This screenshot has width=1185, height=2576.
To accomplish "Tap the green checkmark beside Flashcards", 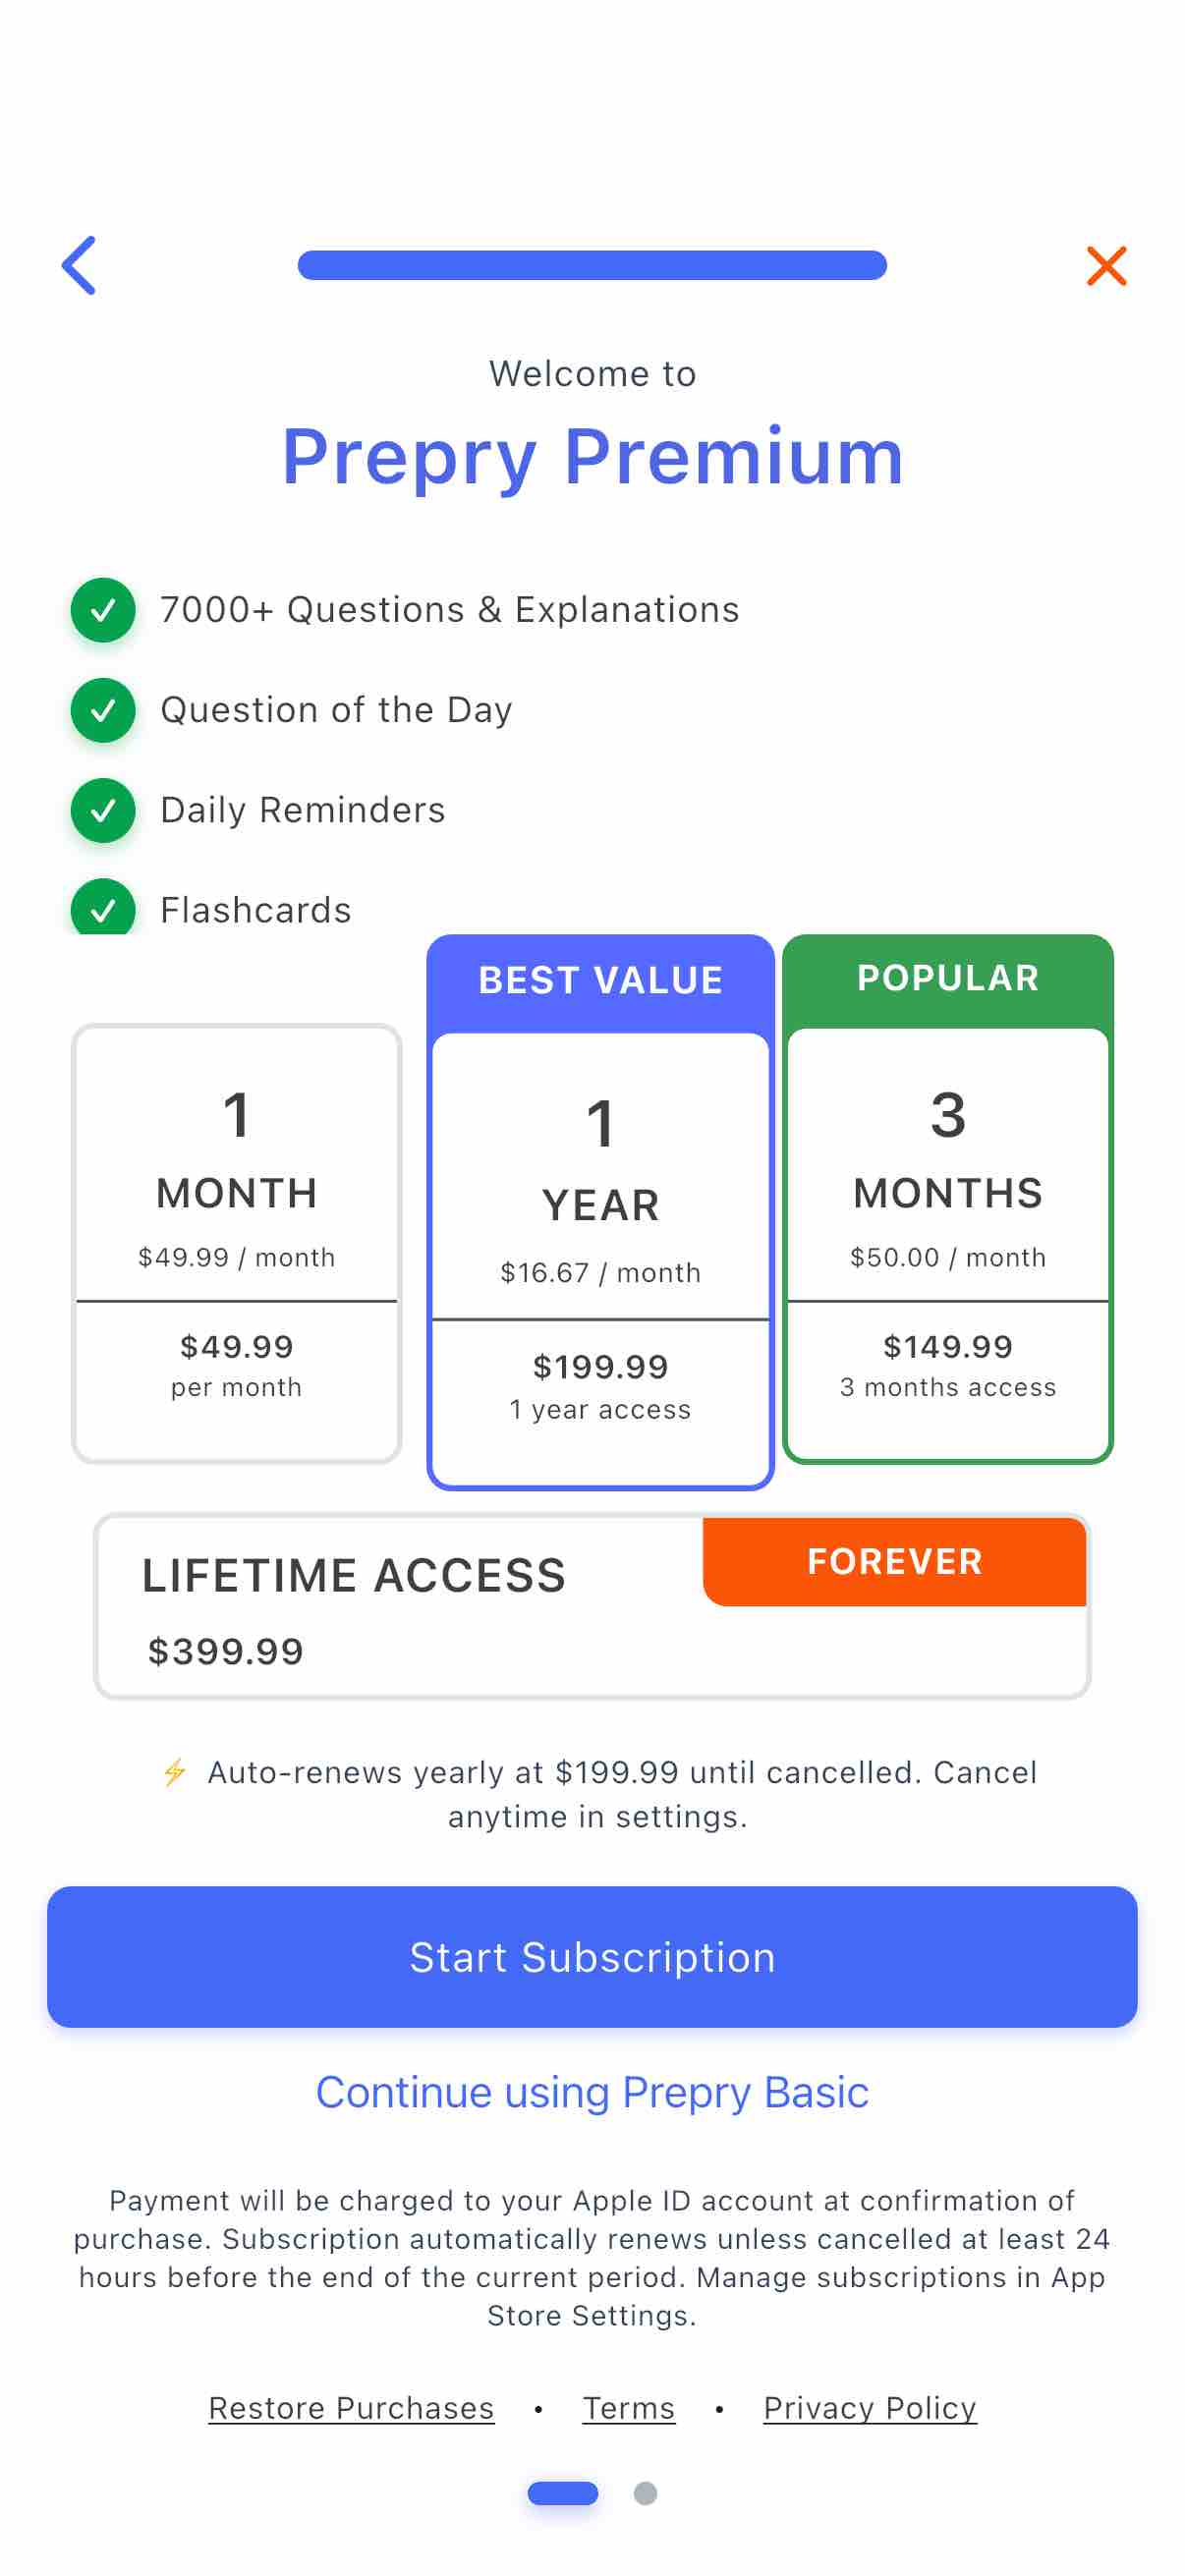I will (x=103, y=906).
